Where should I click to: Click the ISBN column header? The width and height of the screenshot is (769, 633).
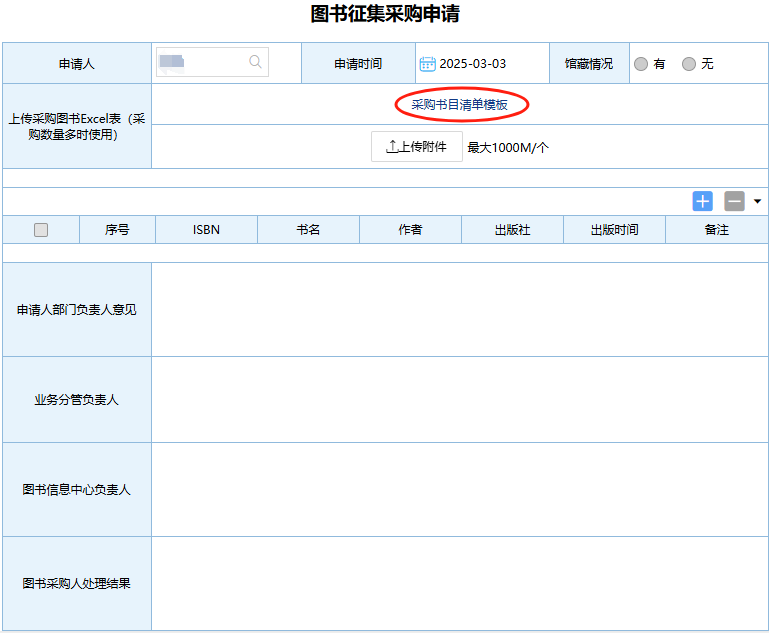coord(206,230)
